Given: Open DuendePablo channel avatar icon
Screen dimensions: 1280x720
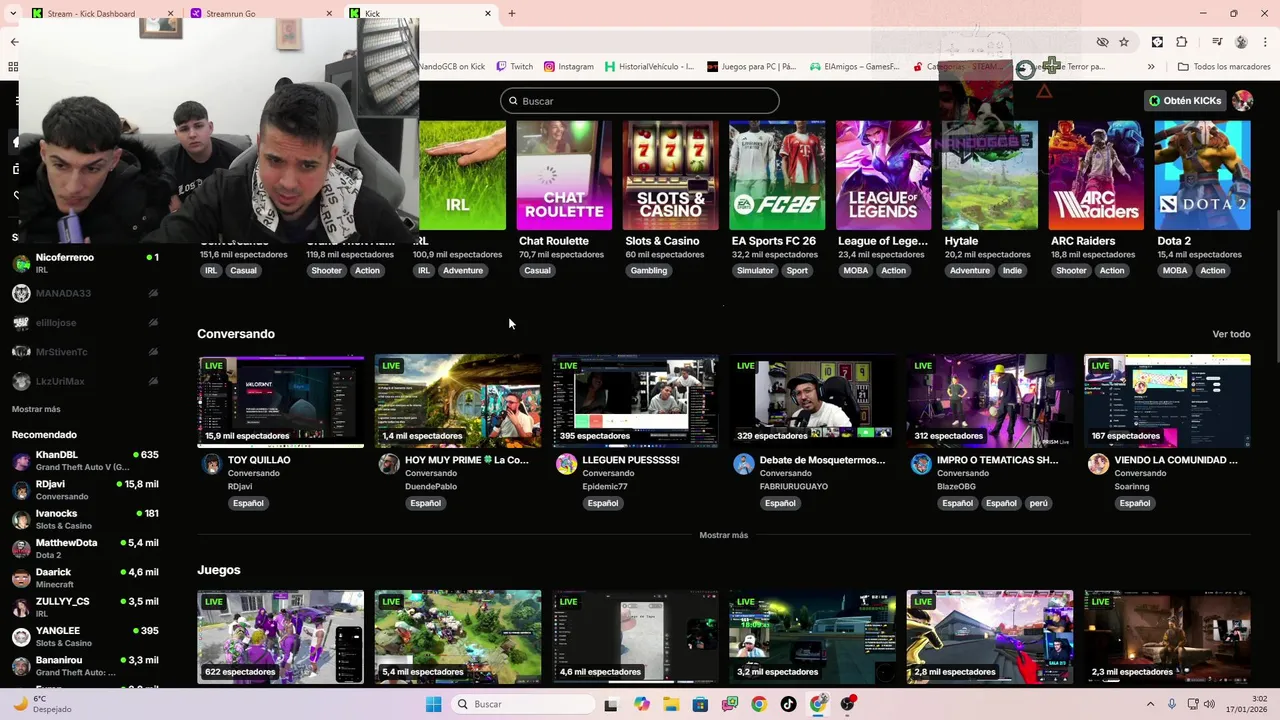Looking at the screenshot, I should coord(389,464).
